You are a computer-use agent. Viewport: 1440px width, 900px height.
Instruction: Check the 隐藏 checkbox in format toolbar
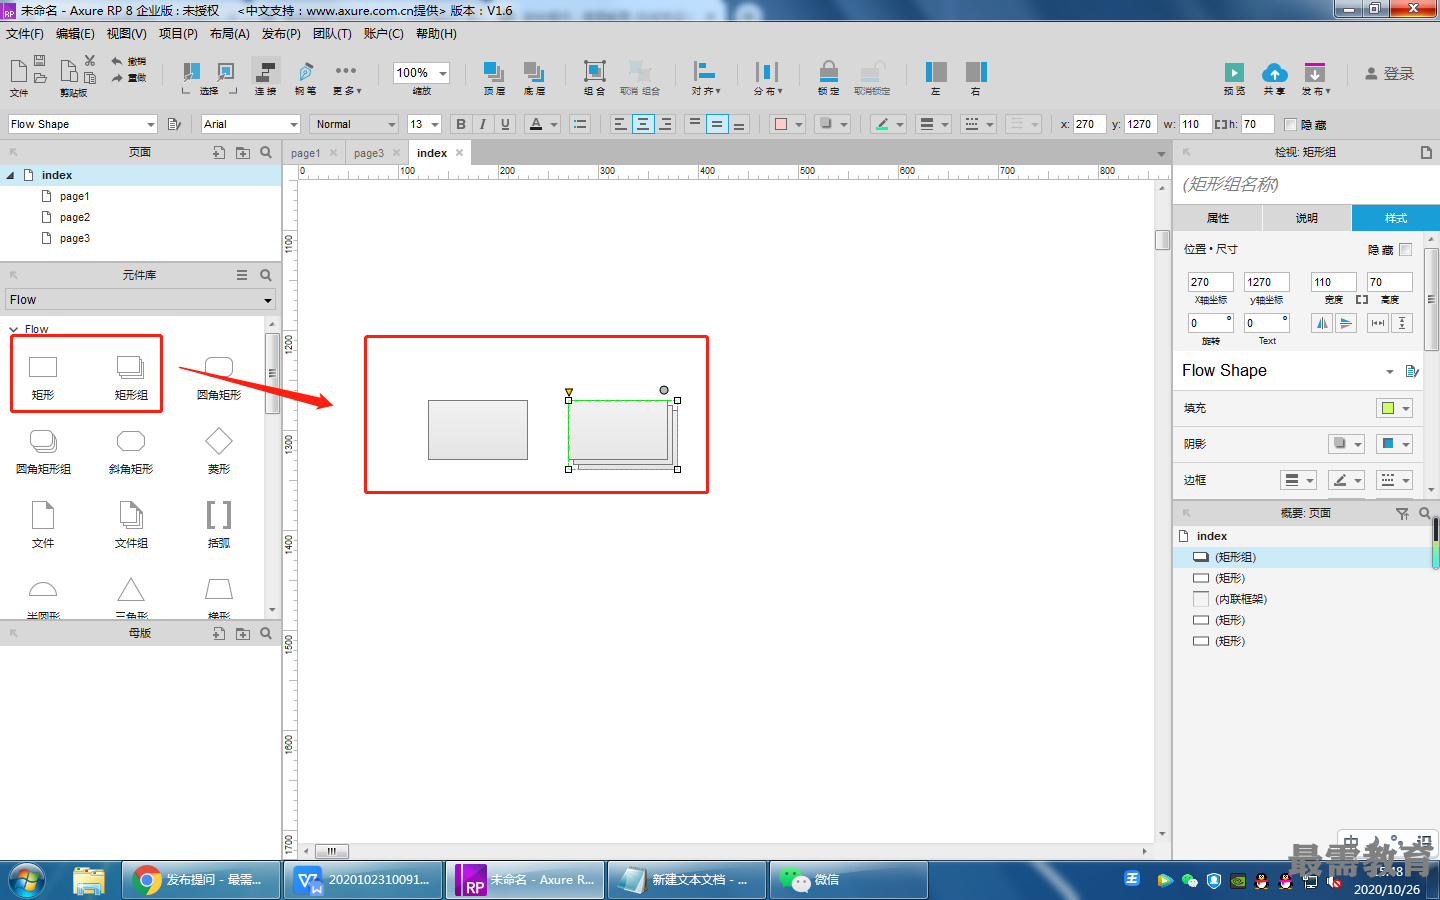(x=1290, y=125)
